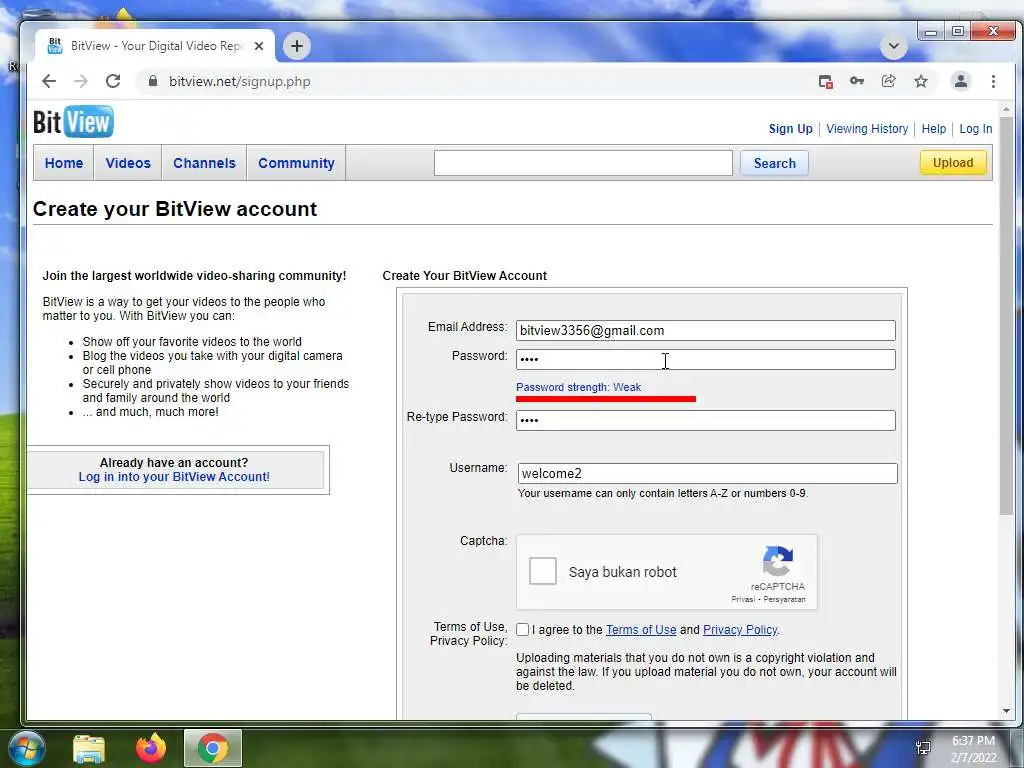Open the saved passwords key icon

click(x=857, y=81)
